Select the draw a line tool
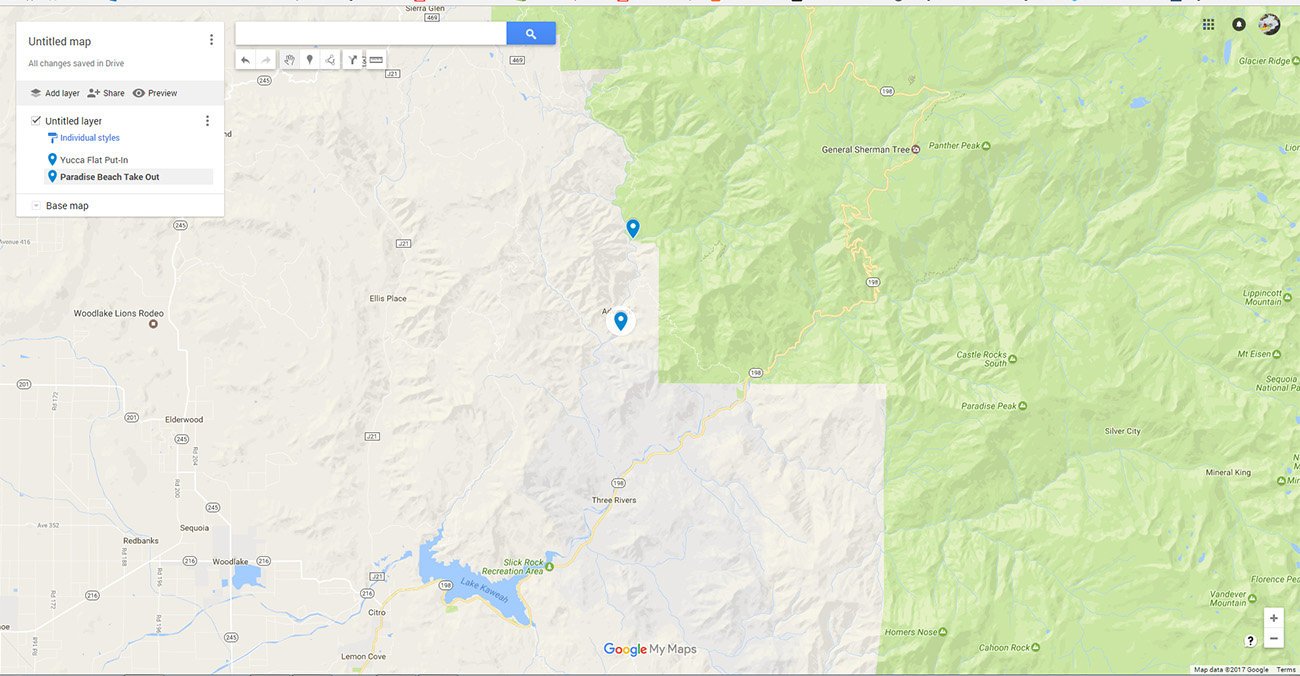Image resolution: width=1300 pixels, height=676 pixels. pos(330,60)
